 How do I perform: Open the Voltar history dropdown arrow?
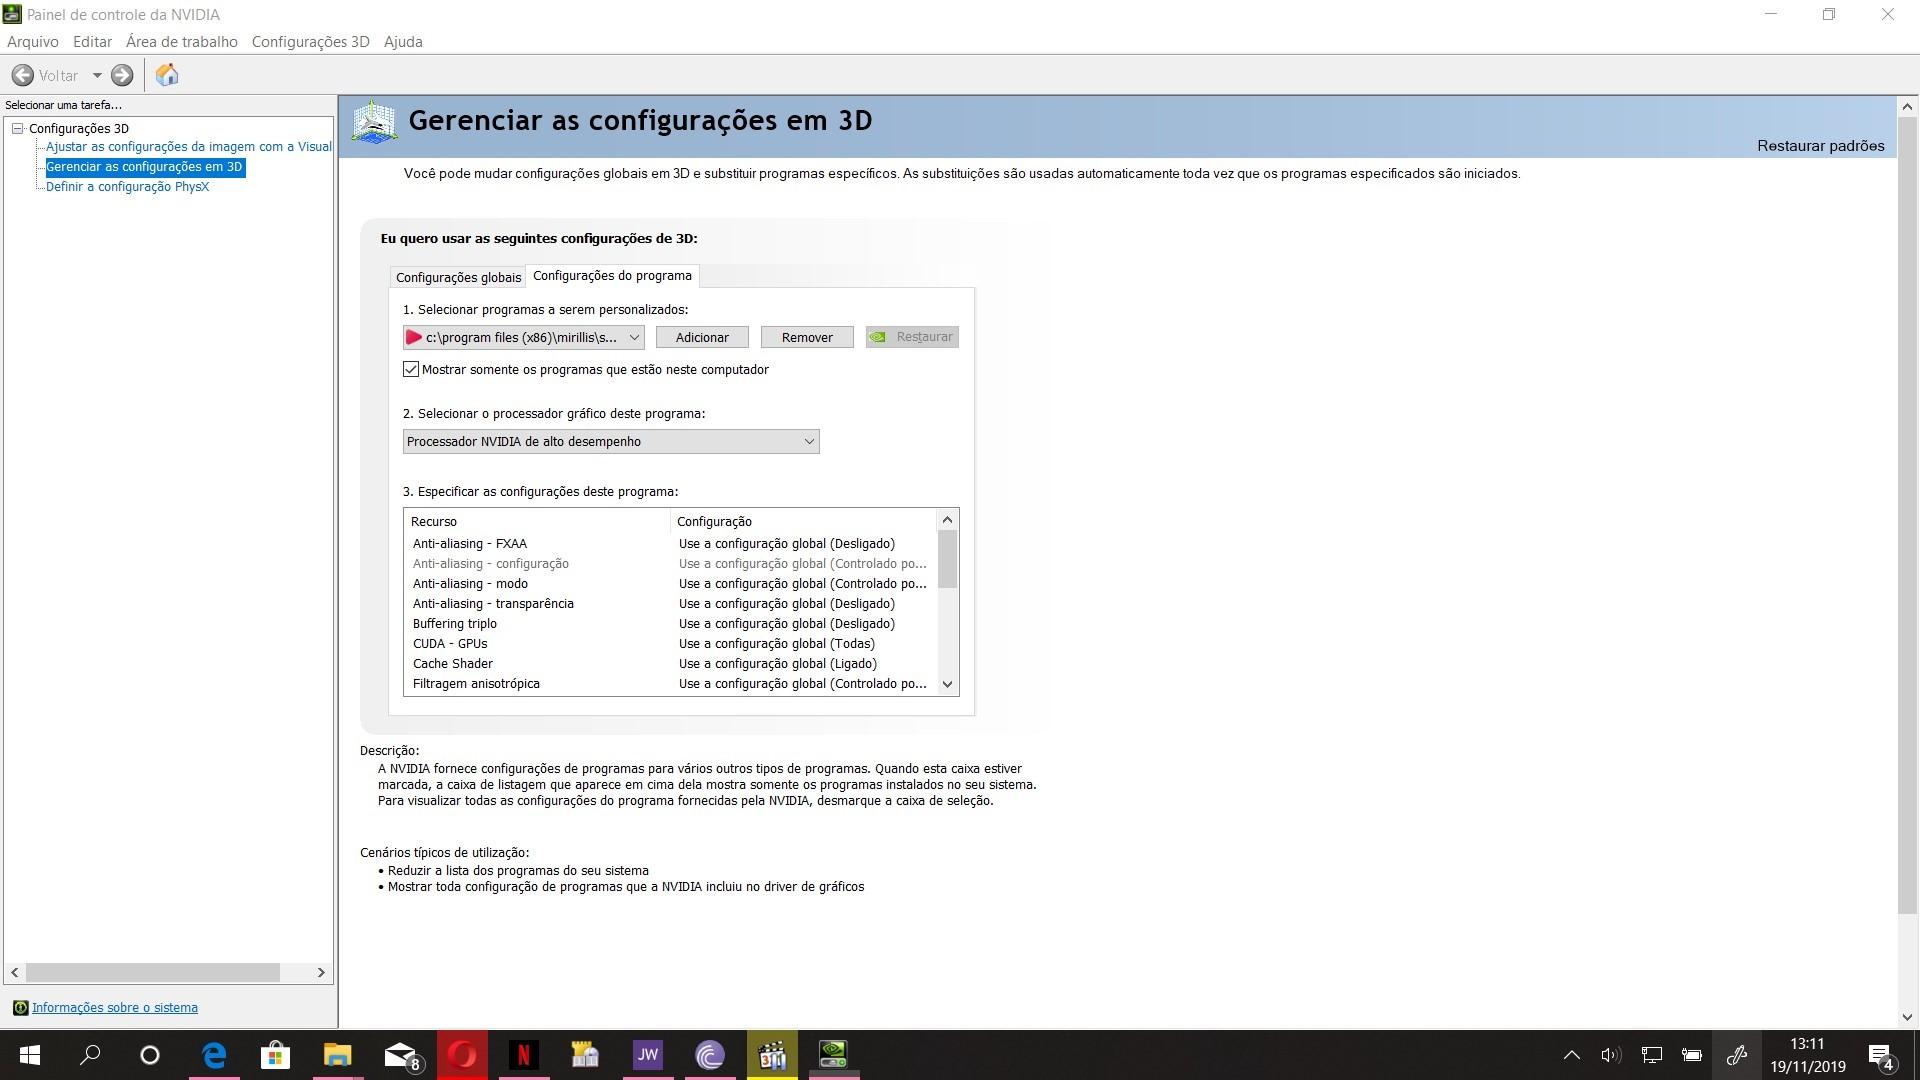click(97, 75)
